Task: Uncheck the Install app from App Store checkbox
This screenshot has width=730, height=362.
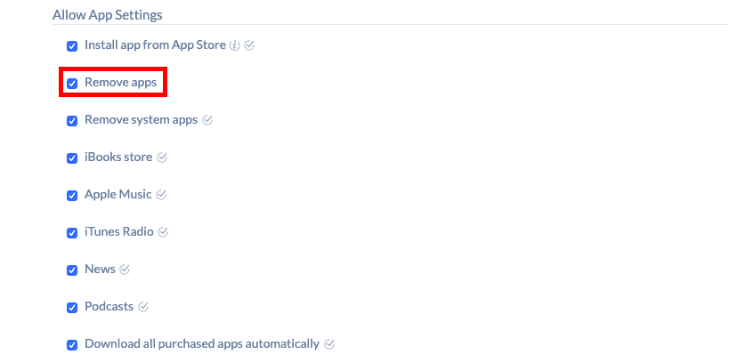Action: [x=72, y=46]
